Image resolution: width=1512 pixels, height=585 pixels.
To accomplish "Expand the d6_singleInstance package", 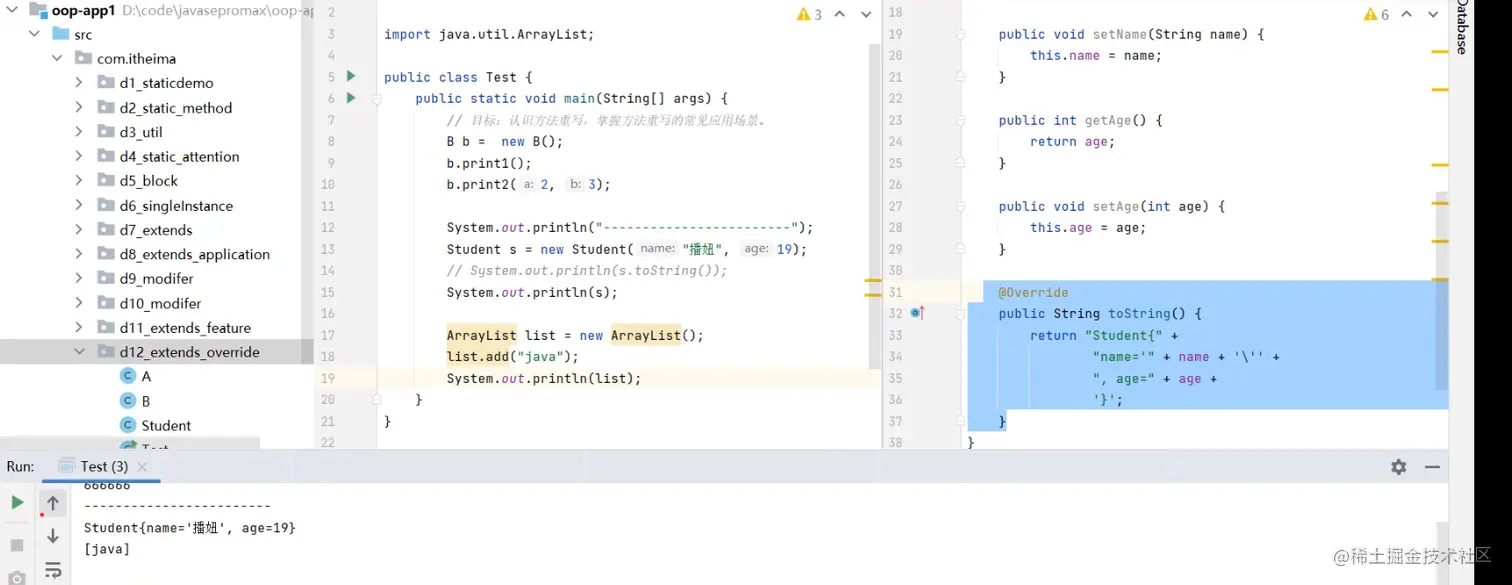I will 79,205.
